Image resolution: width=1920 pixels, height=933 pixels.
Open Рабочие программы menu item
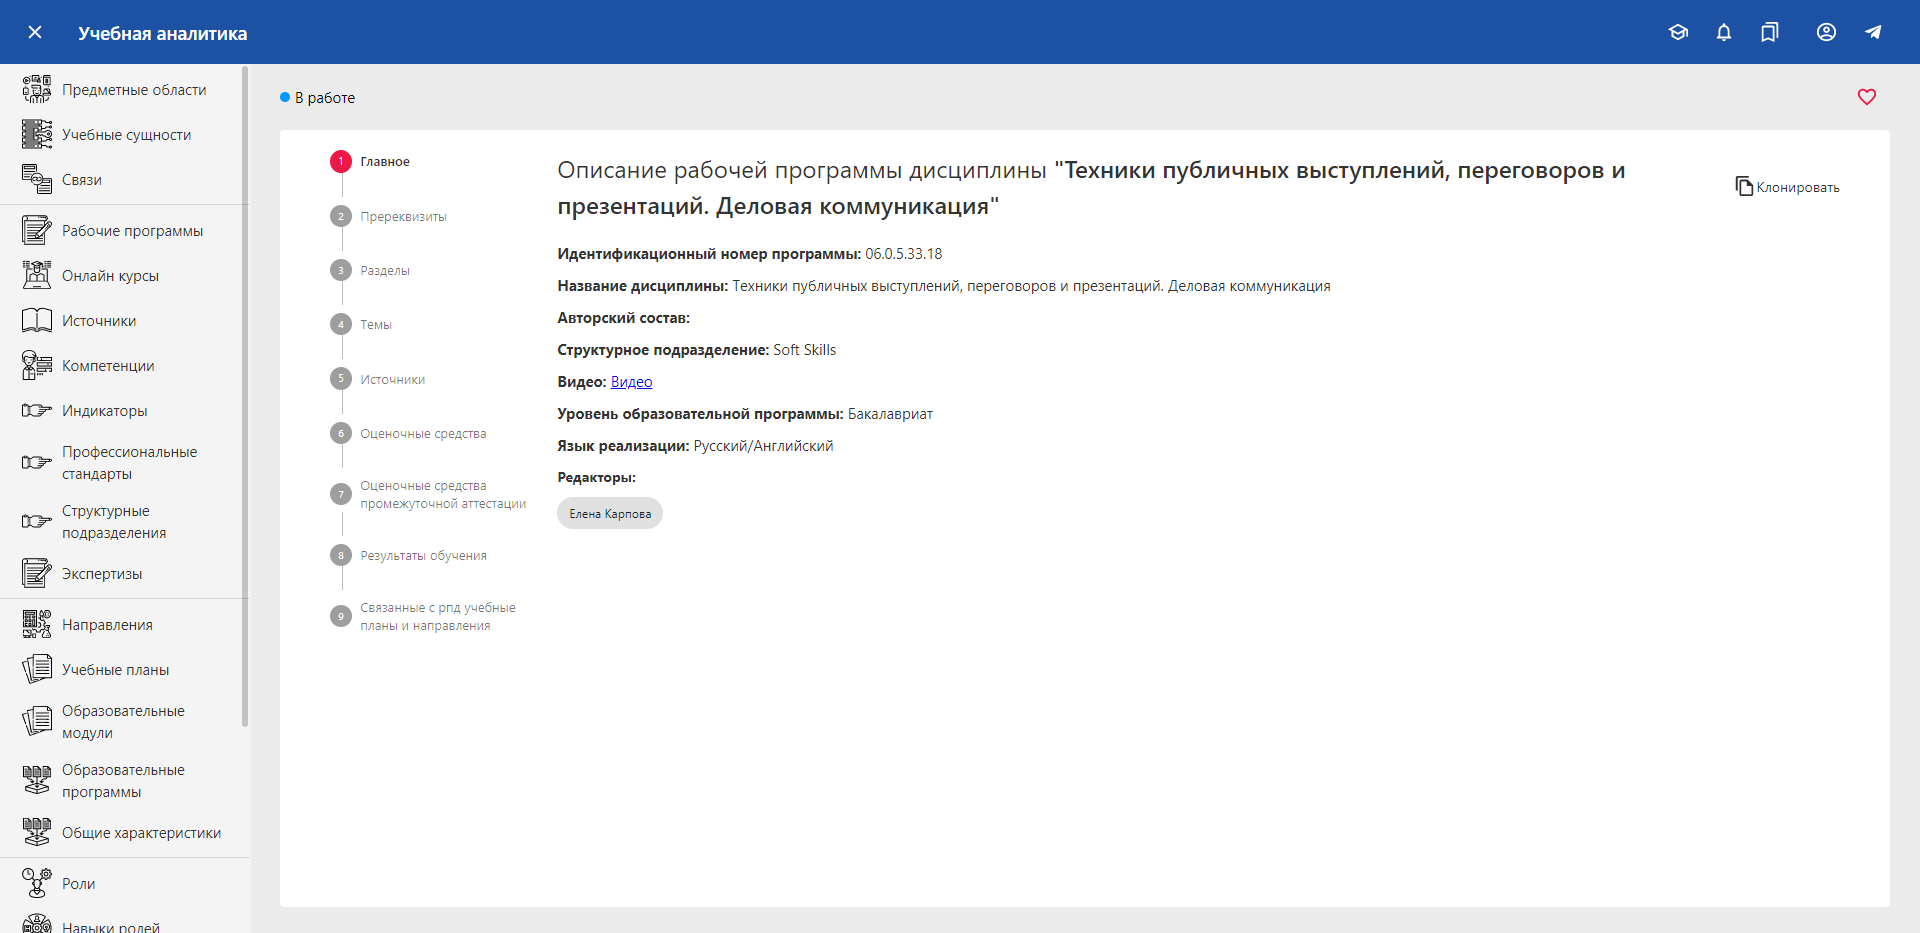coord(125,230)
